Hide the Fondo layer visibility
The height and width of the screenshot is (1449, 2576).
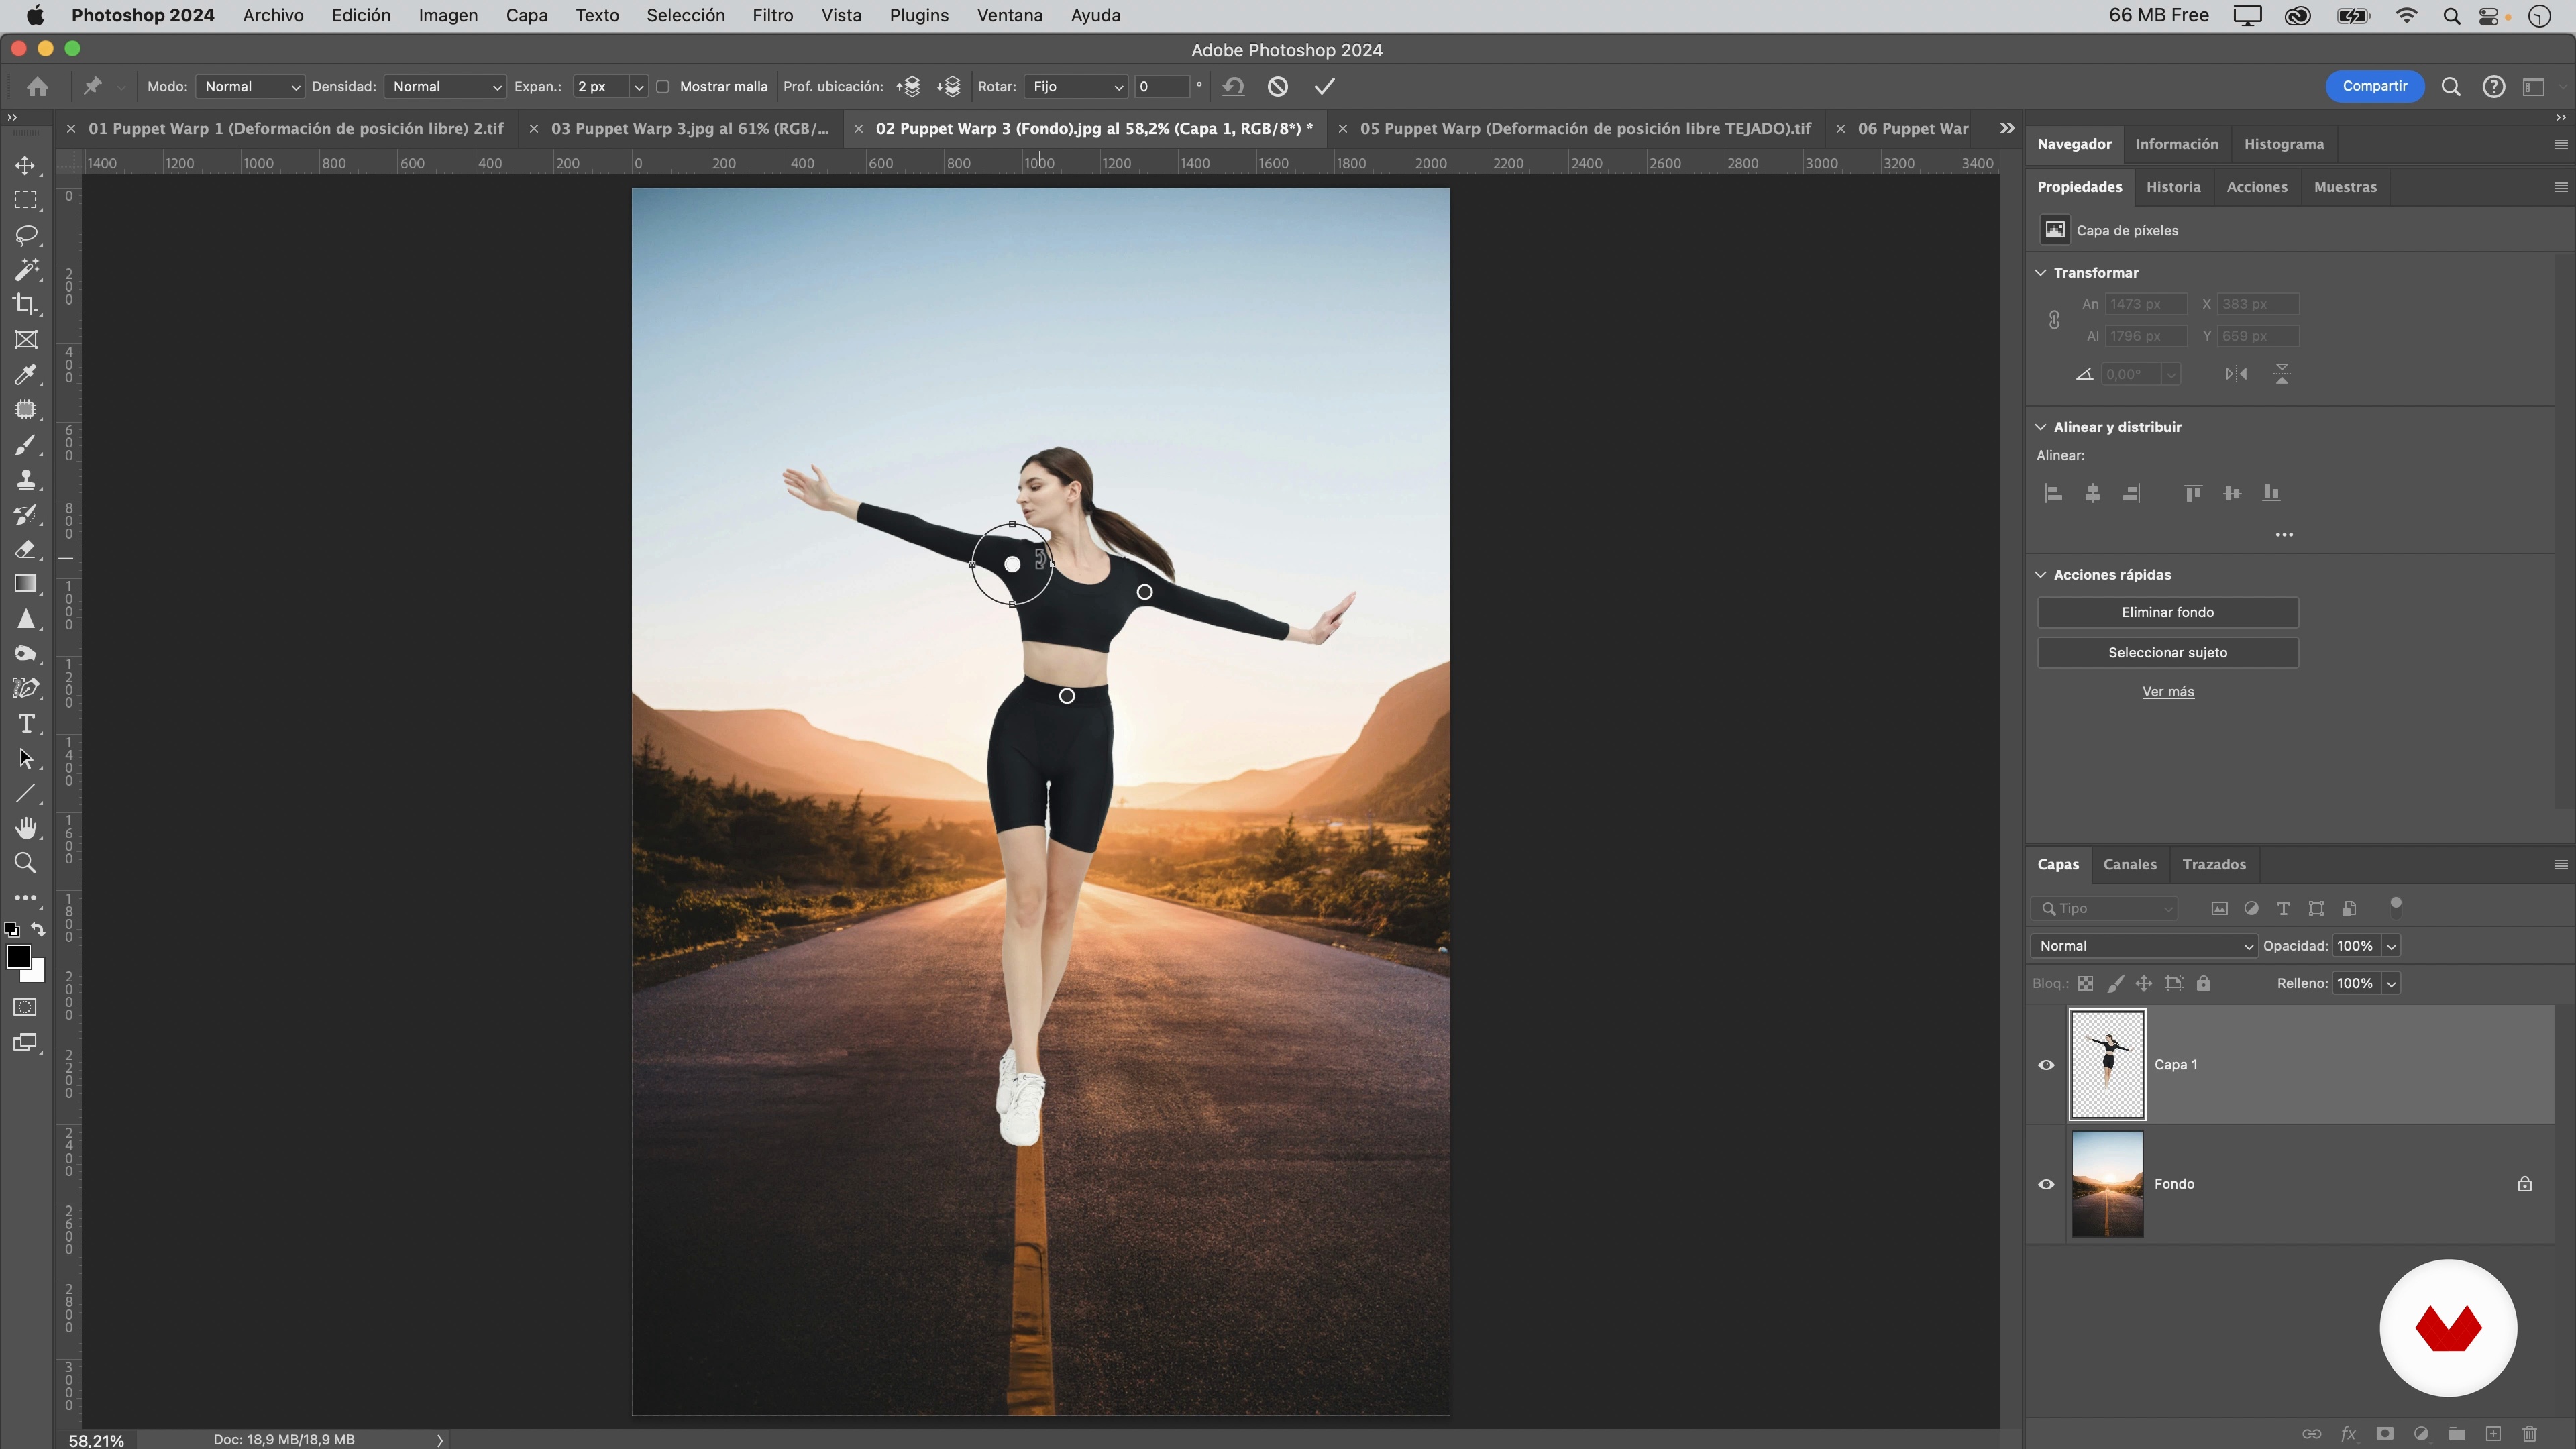(2046, 1184)
